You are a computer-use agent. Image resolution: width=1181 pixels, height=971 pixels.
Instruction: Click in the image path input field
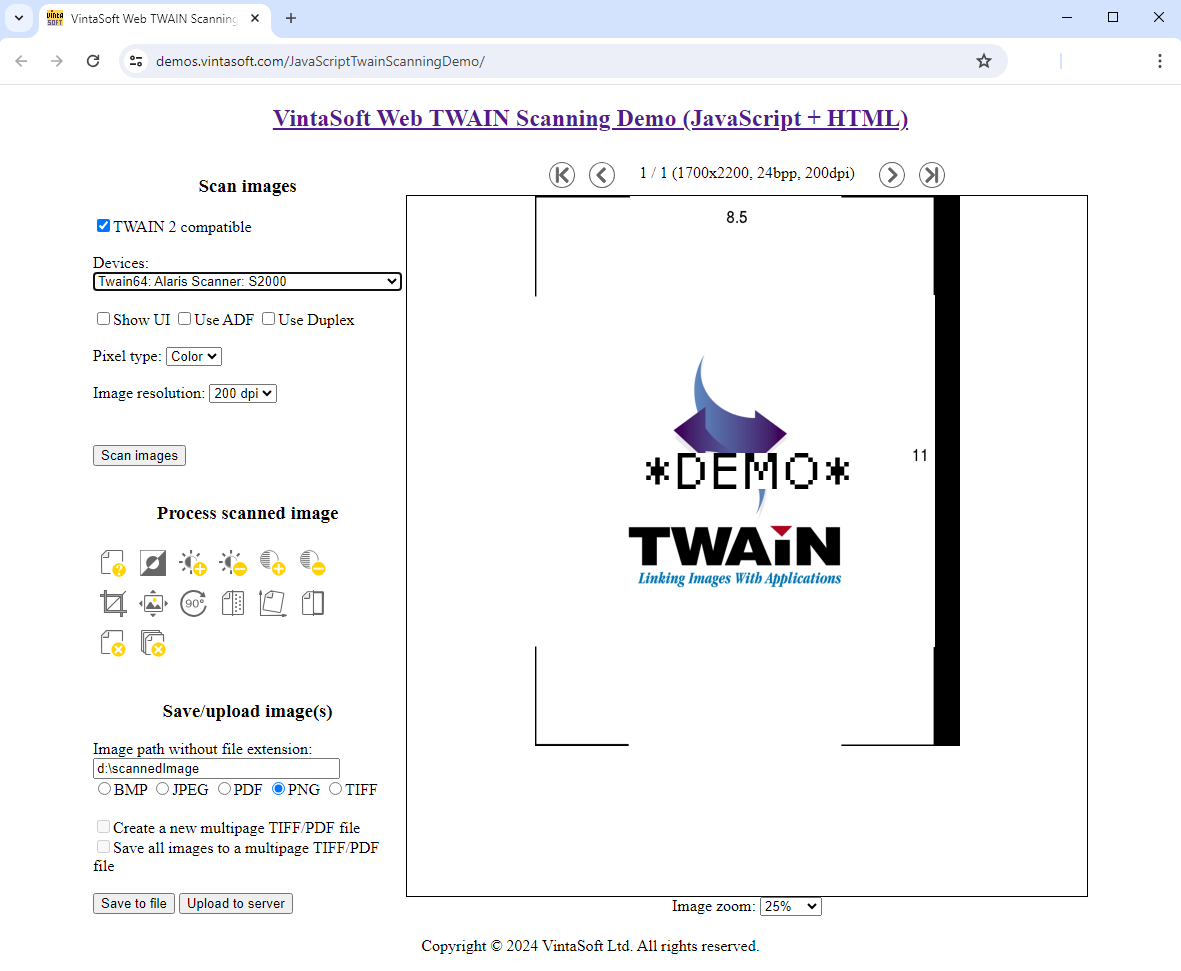tap(216, 768)
